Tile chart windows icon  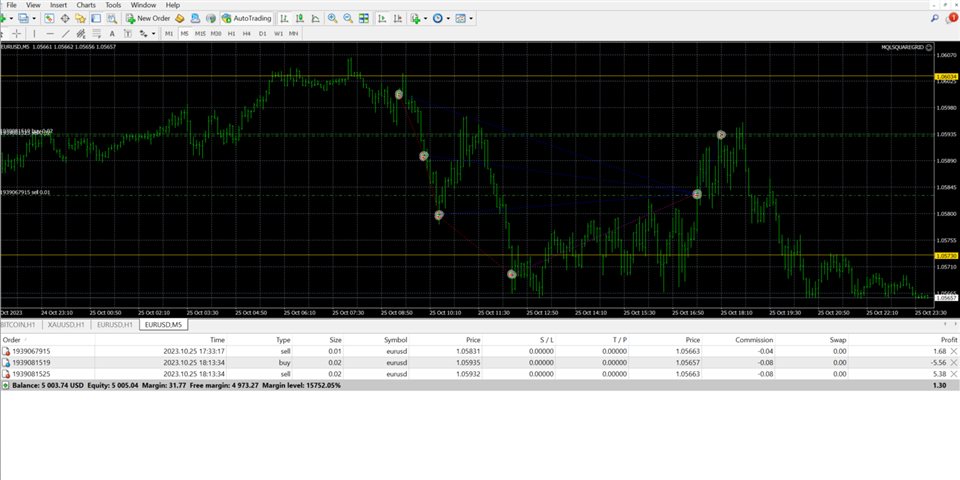[x=364, y=18]
